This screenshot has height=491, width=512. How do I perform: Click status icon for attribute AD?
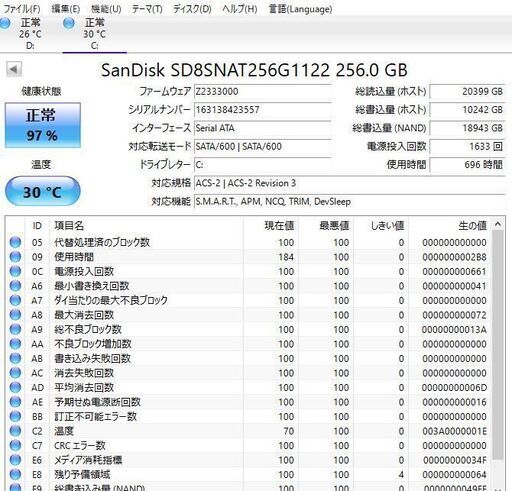click(x=15, y=387)
